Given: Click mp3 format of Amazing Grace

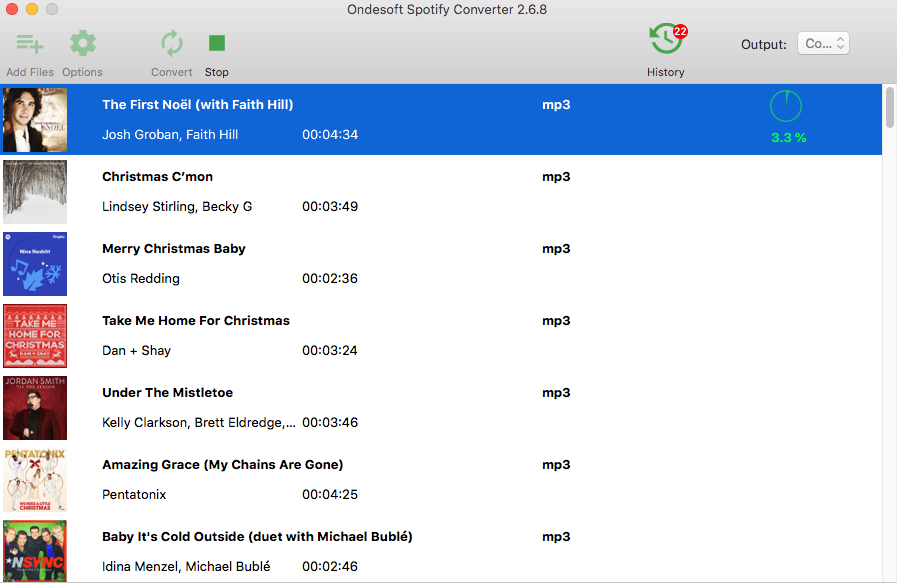Looking at the screenshot, I should tap(556, 465).
